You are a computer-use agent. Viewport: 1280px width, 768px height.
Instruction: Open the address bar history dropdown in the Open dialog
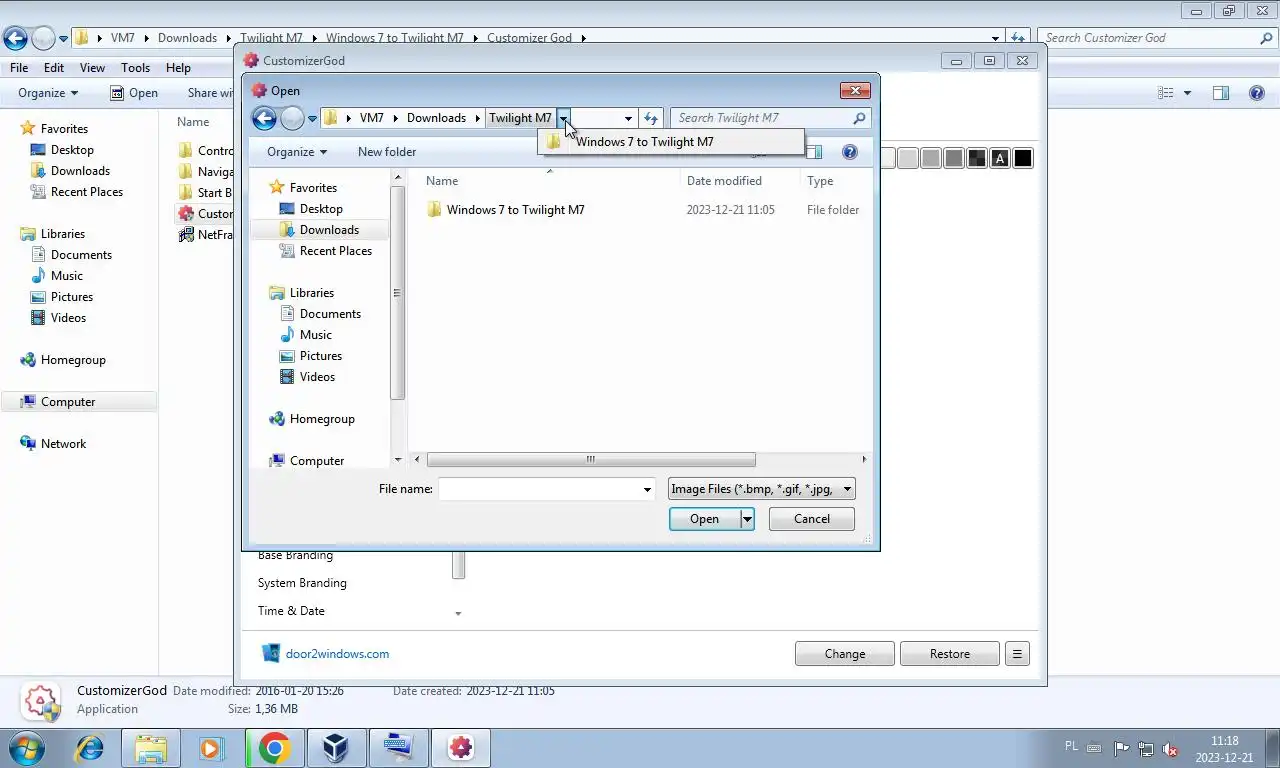coord(628,118)
